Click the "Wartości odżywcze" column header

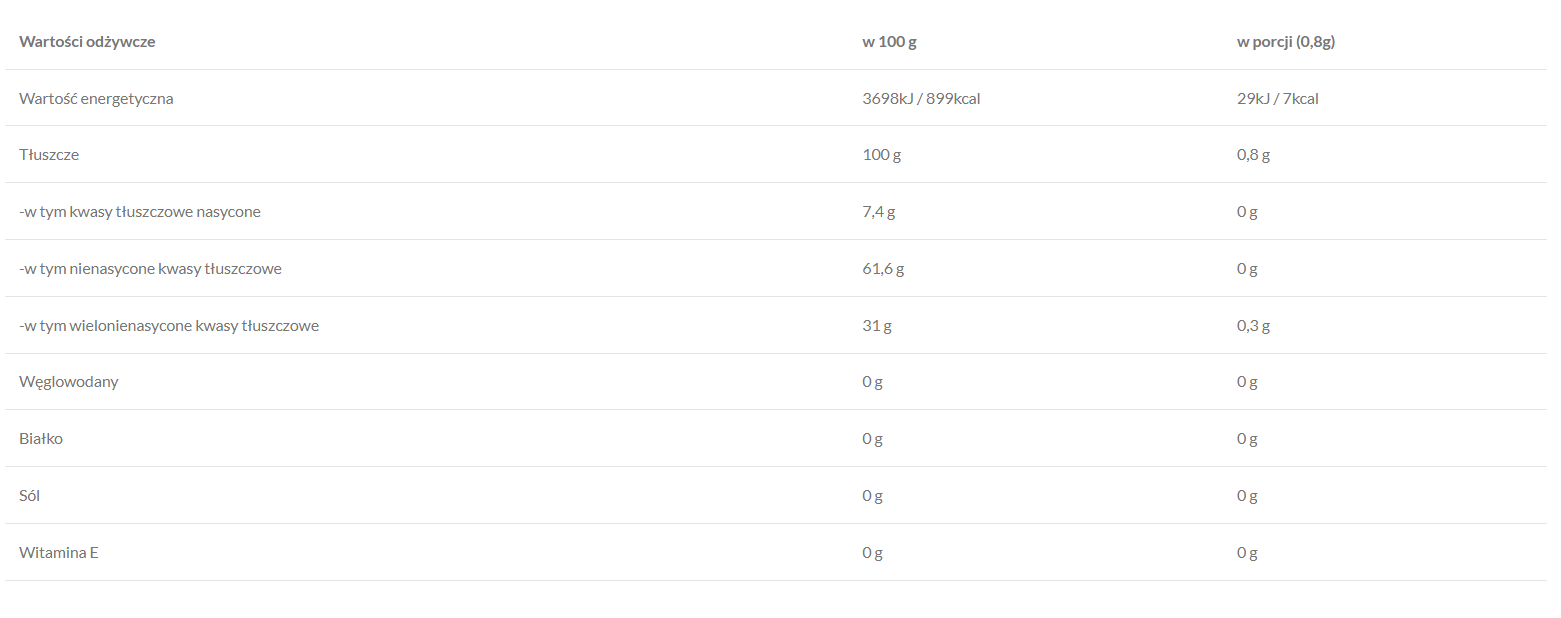point(87,42)
